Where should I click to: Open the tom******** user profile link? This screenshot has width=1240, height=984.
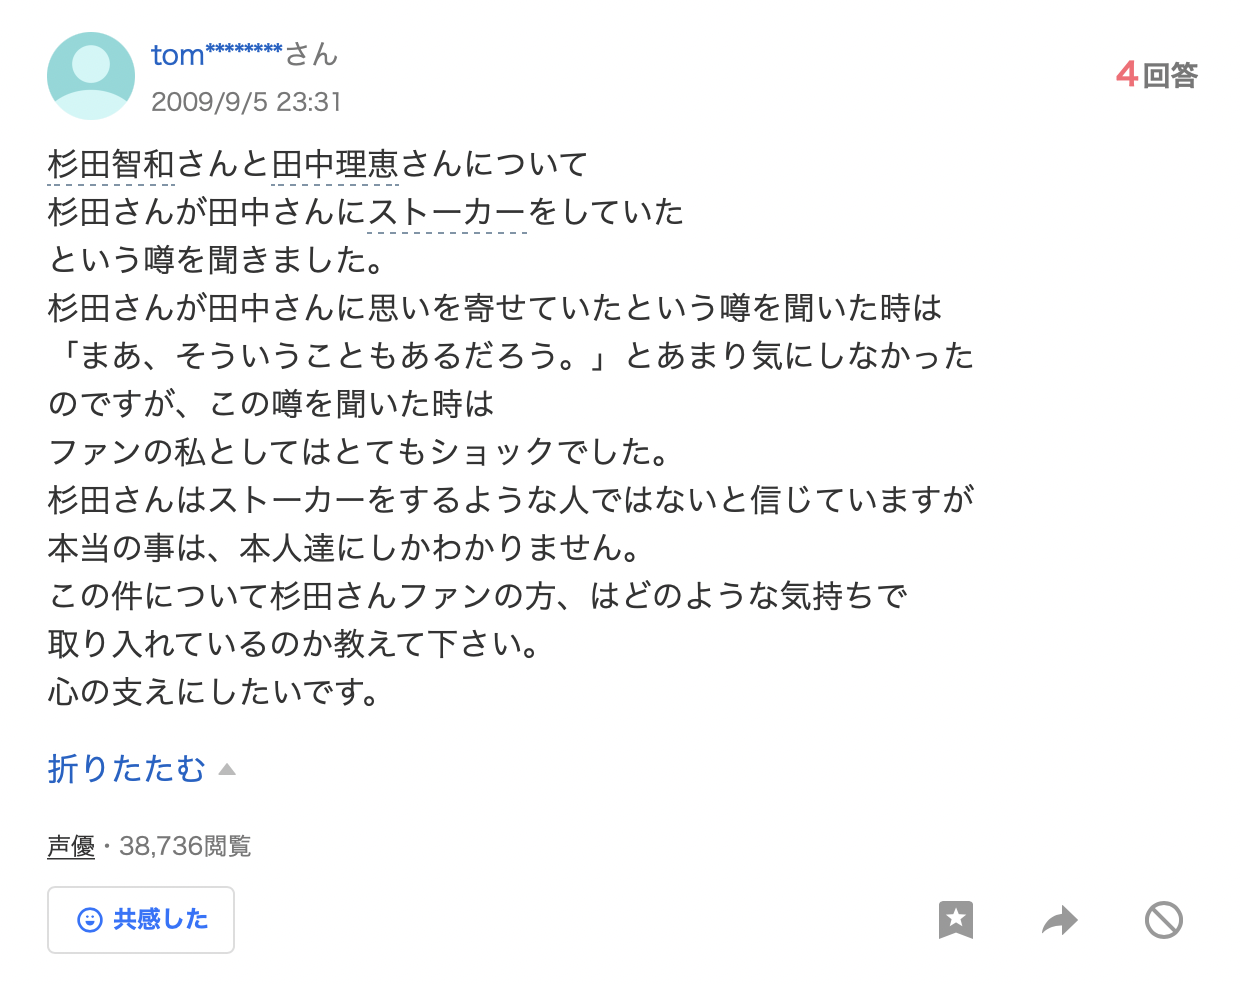[217, 54]
